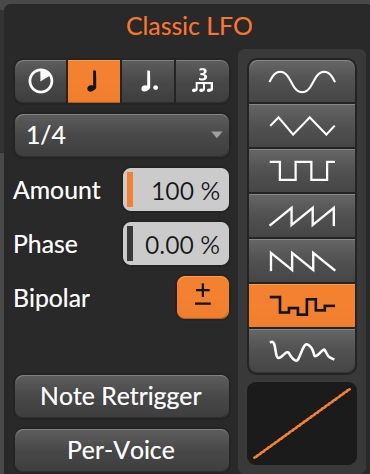The height and width of the screenshot is (474, 370).
Task: Toggle Per-Voice modulation mode
Action: (122, 450)
